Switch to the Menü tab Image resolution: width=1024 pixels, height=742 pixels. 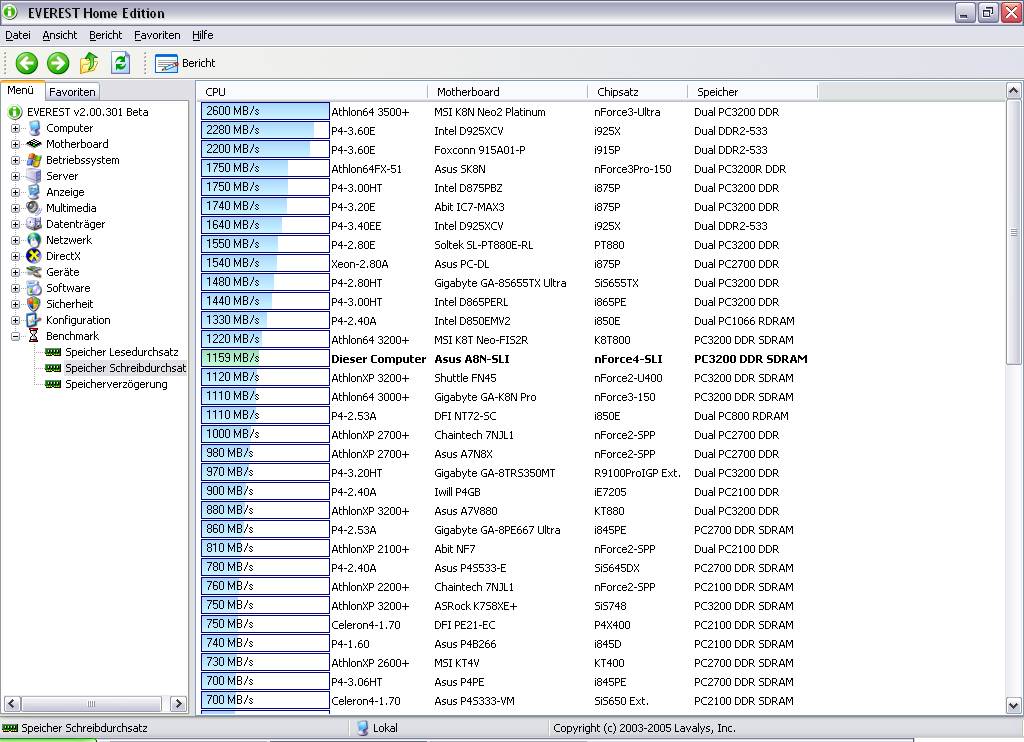tap(21, 90)
